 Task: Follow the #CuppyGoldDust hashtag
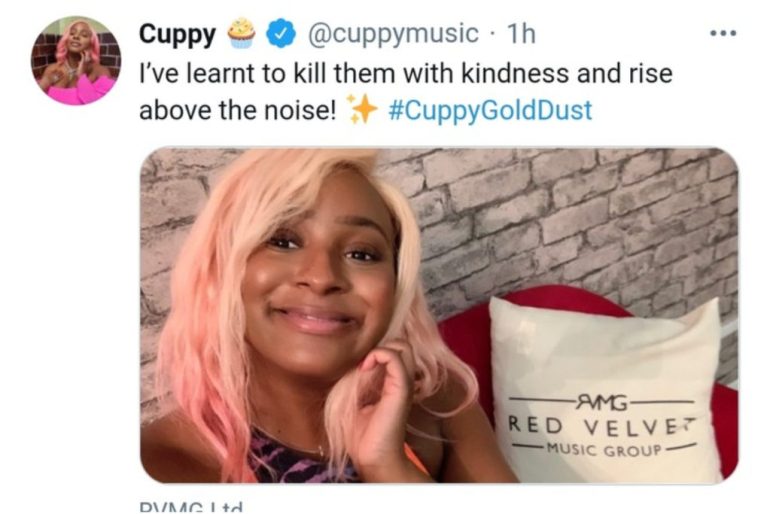[490, 109]
